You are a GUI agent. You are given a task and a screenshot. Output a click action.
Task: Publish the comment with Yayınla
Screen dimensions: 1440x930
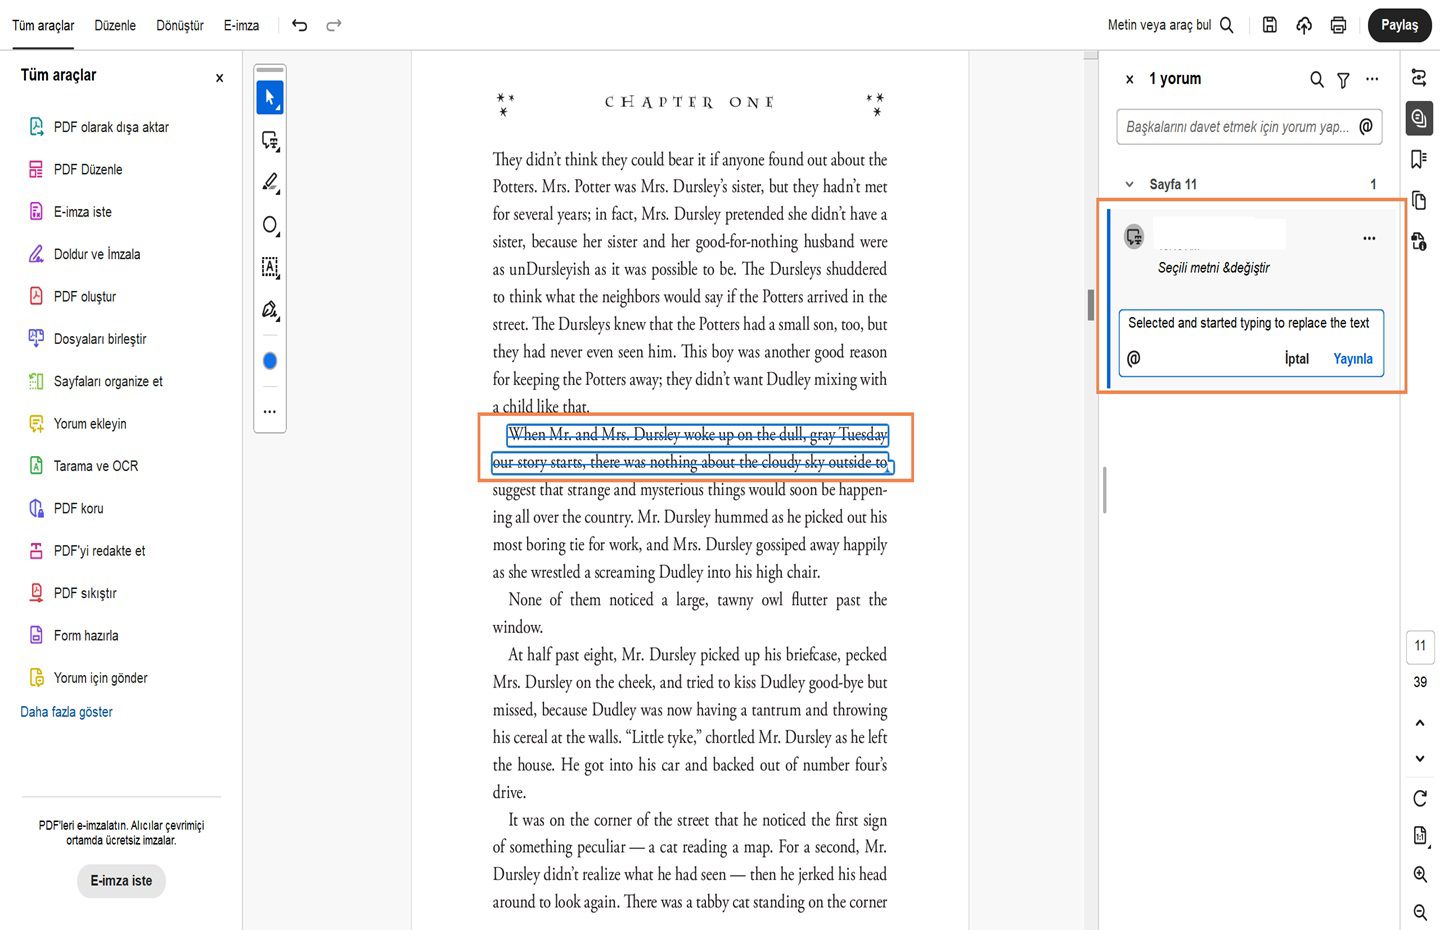(1353, 359)
